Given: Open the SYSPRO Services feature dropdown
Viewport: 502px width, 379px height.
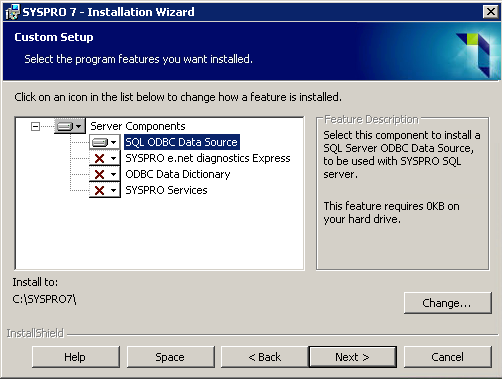Looking at the screenshot, I should (x=105, y=190).
